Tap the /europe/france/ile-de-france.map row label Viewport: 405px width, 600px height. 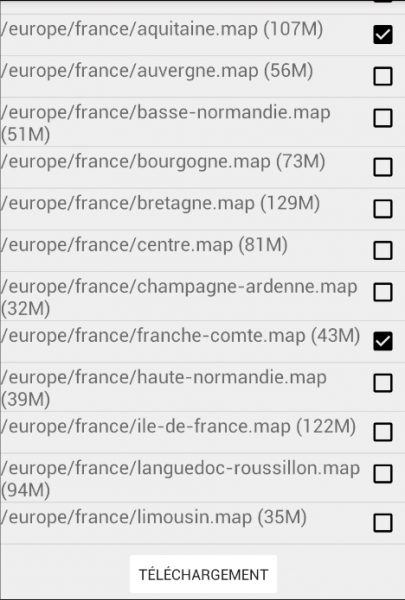178,427
